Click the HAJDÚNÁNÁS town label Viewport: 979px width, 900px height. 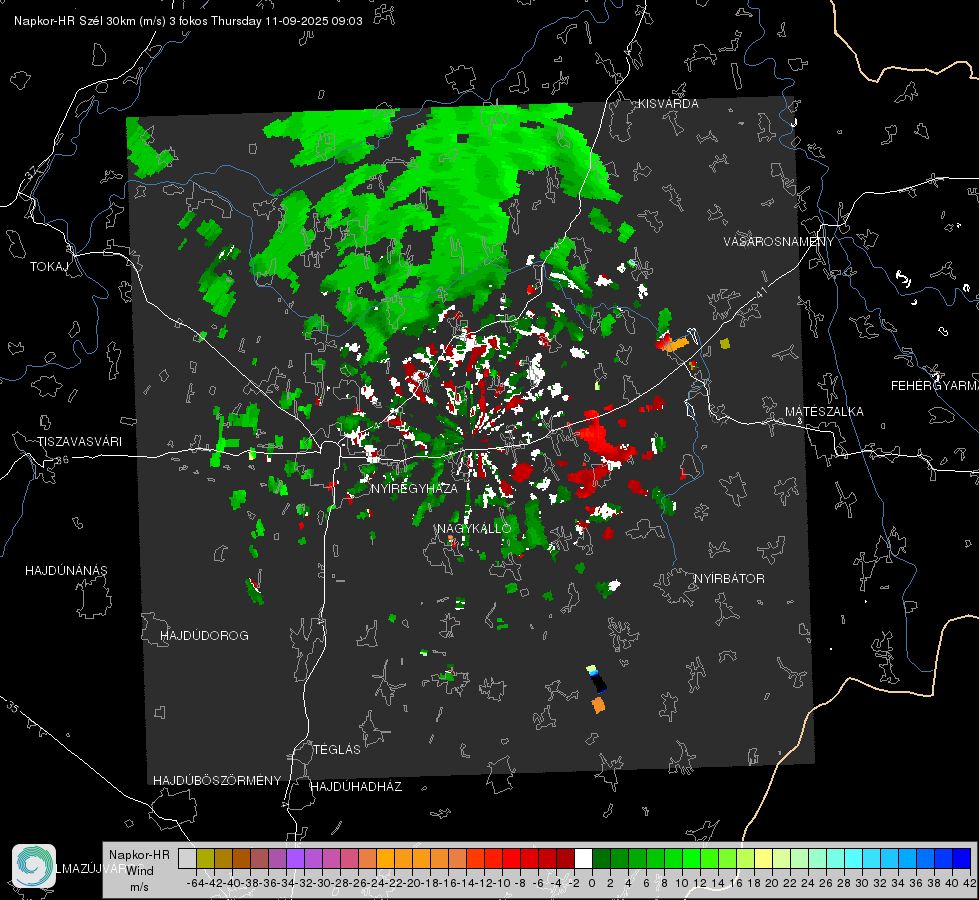tap(66, 571)
